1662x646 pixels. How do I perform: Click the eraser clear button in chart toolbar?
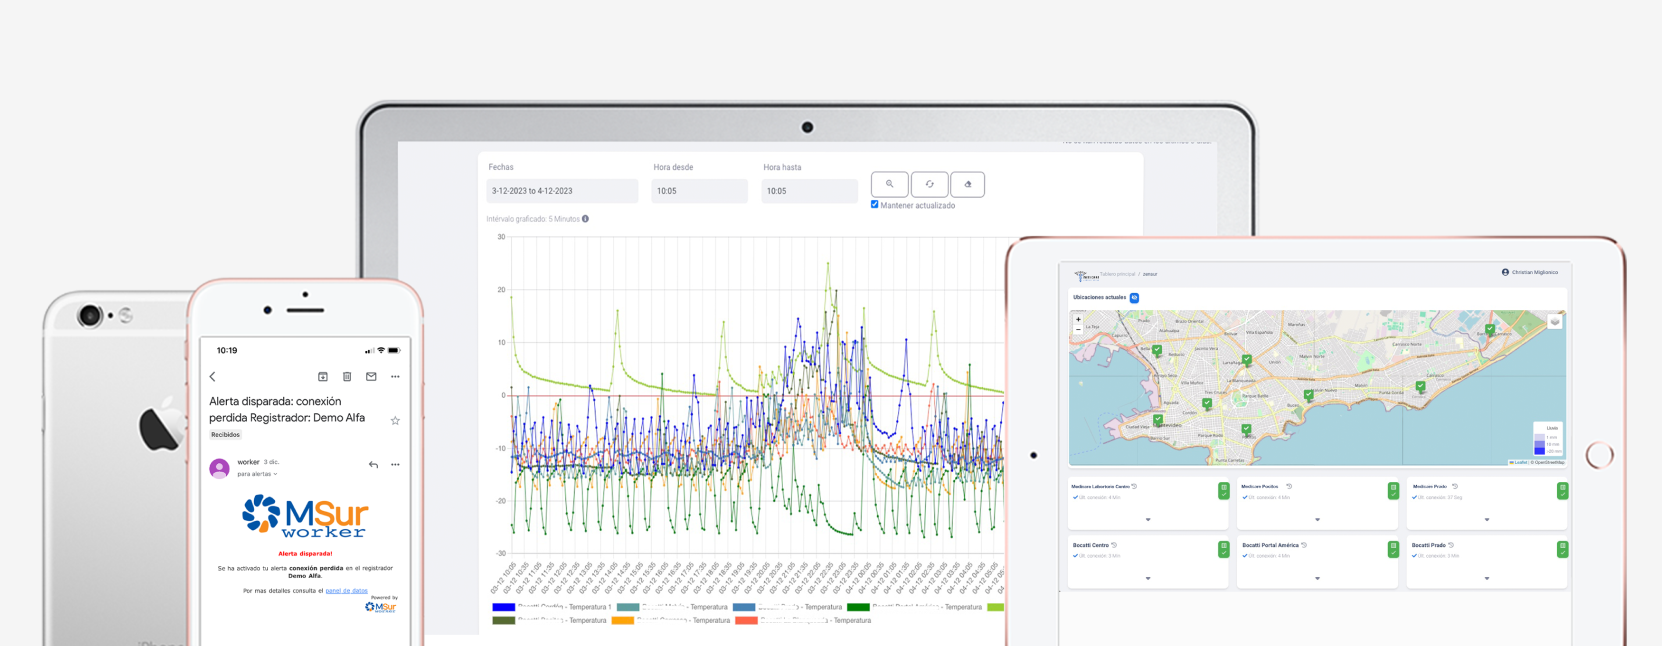(x=967, y=184)
